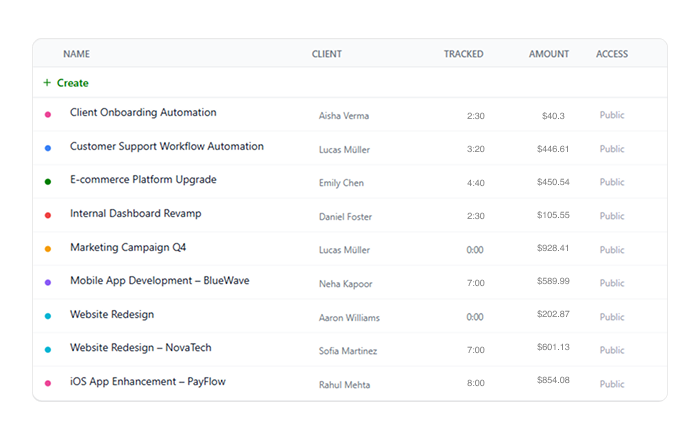Select client Neha Kapoor

click(x=345, y=284)
